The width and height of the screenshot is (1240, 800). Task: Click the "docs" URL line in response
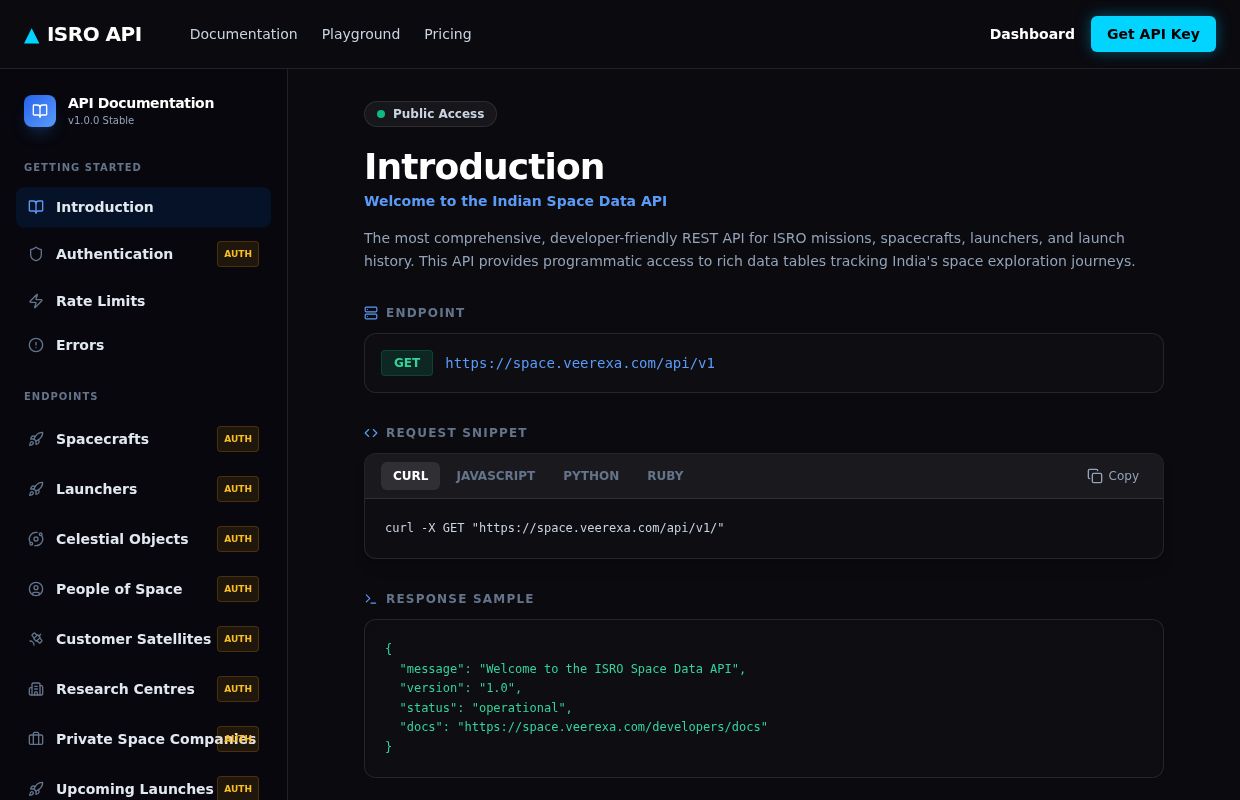tap(584, 727)
